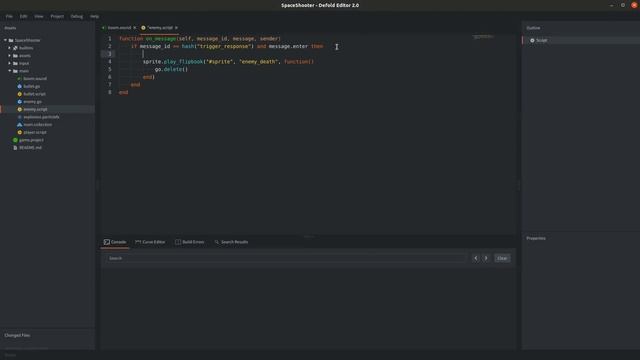Click the sound icon on boom.sound tab
This screenshot has width=640, height=360.
pyautogui.click(x=104, y=28)
